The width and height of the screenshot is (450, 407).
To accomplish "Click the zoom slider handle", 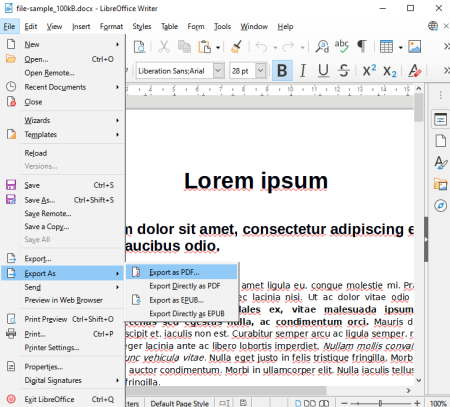I will coord(380,403).
